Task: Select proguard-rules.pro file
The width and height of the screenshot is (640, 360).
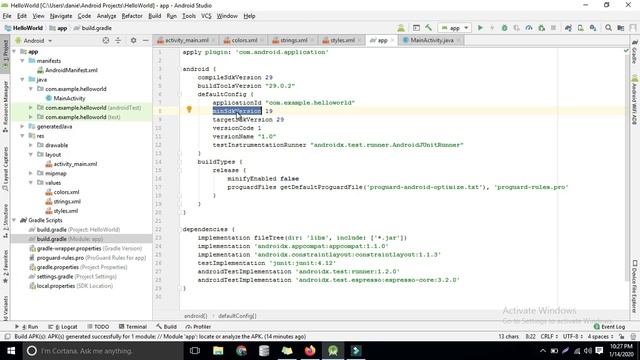Action: click(x=88, y=258)
